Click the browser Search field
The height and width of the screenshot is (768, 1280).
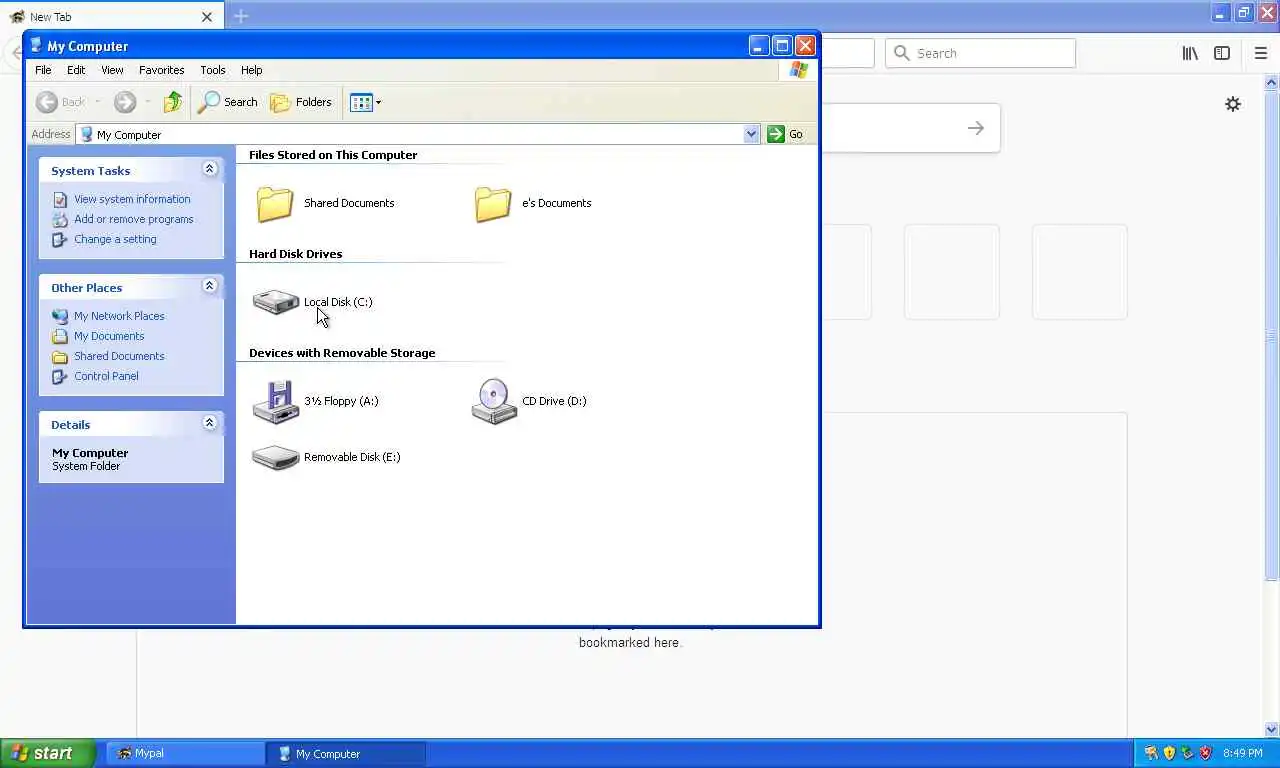click(x=980, y=53)
